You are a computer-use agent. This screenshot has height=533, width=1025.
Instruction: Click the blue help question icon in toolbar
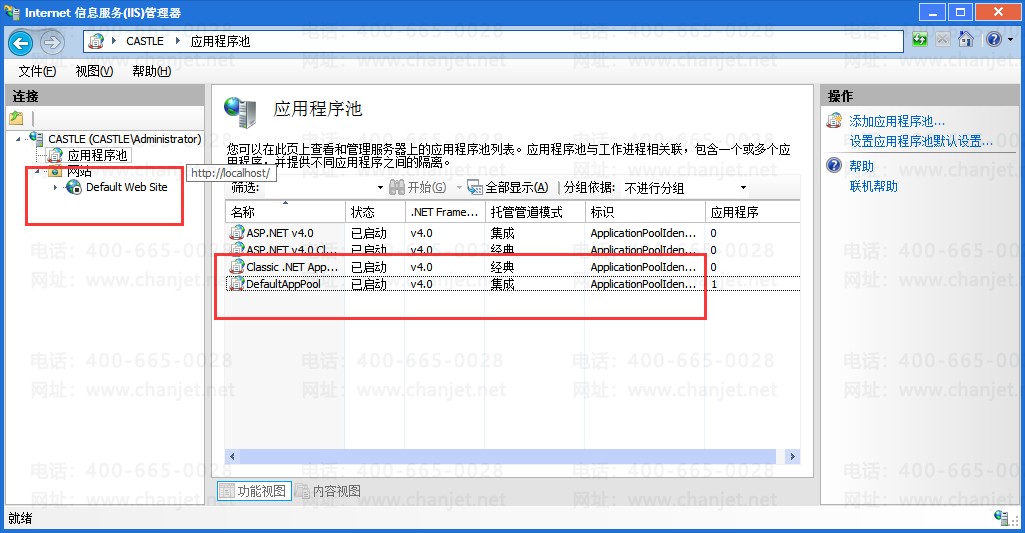[x=994, y=40]
